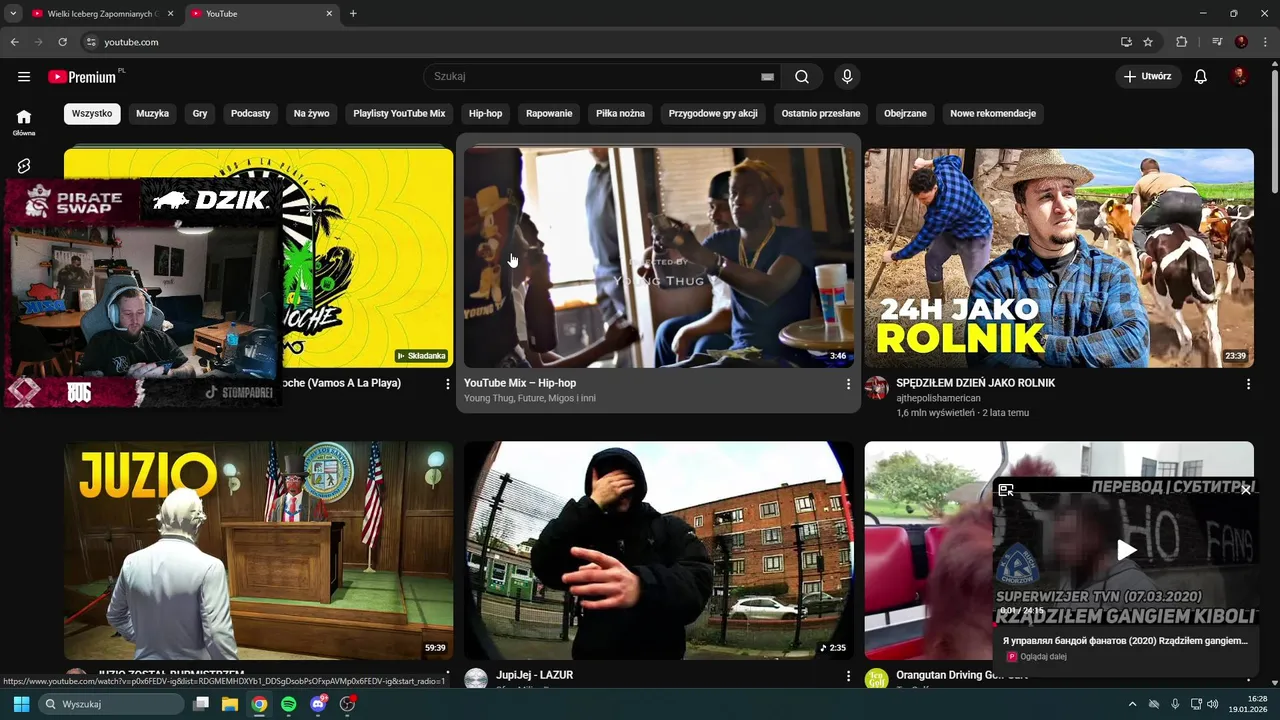Select the Podcasty filter chip

pos(251,114)
